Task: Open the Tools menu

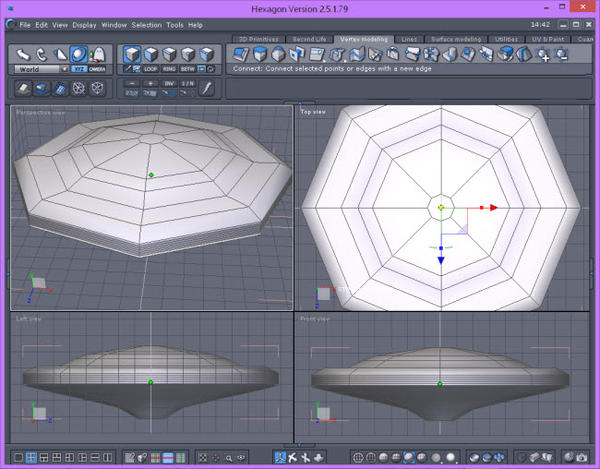Action: pos(175,24)
